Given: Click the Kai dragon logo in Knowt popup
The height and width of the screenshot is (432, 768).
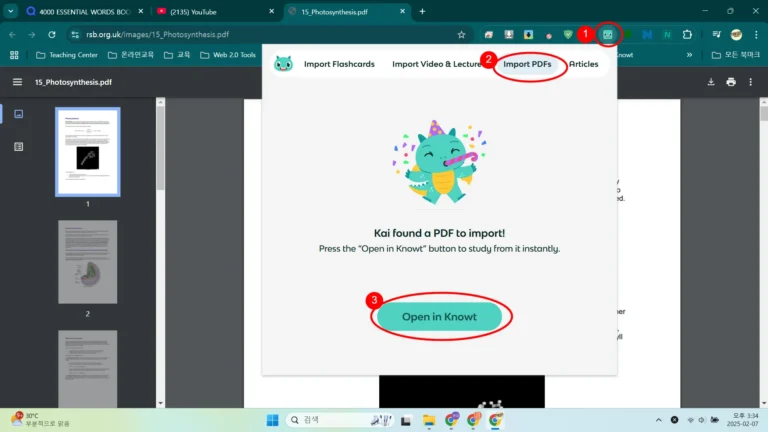Looking at the screenshot, I should [x=283, y=64].
